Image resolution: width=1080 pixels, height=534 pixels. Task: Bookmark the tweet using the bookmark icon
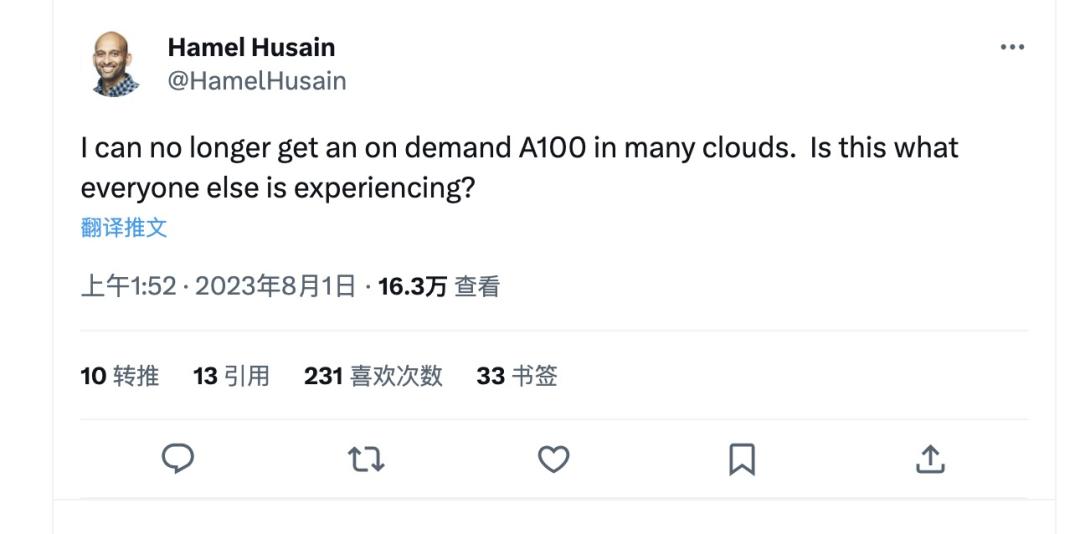741,459
